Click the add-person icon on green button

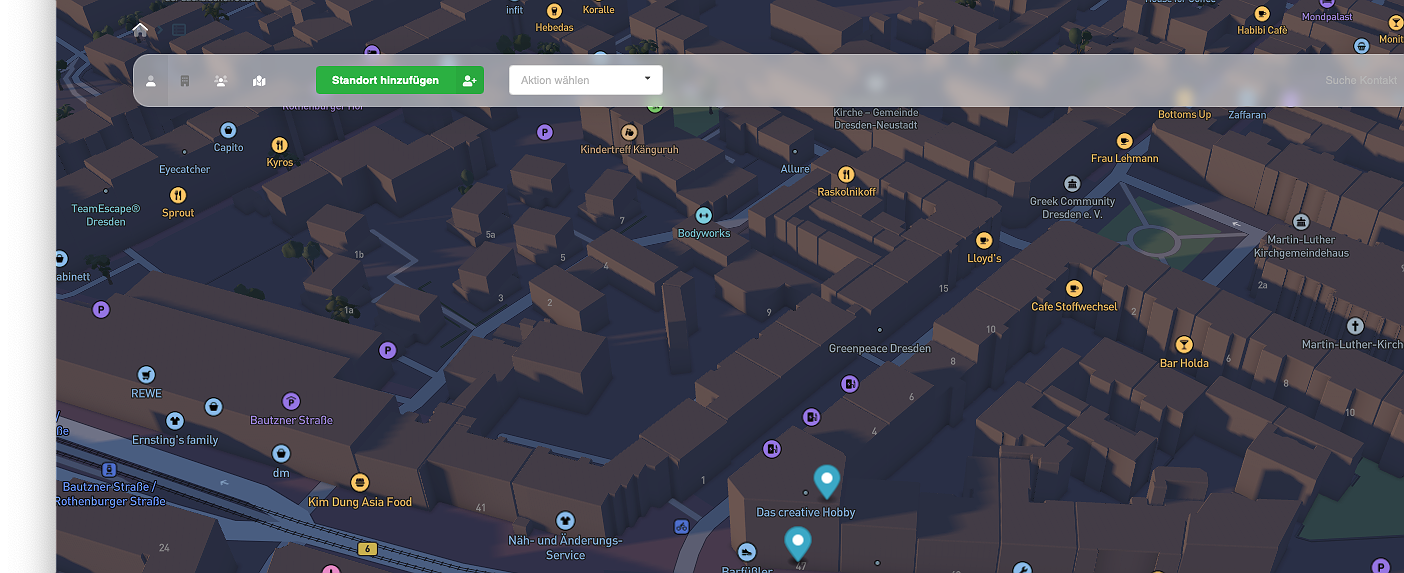tap(469, 81)
